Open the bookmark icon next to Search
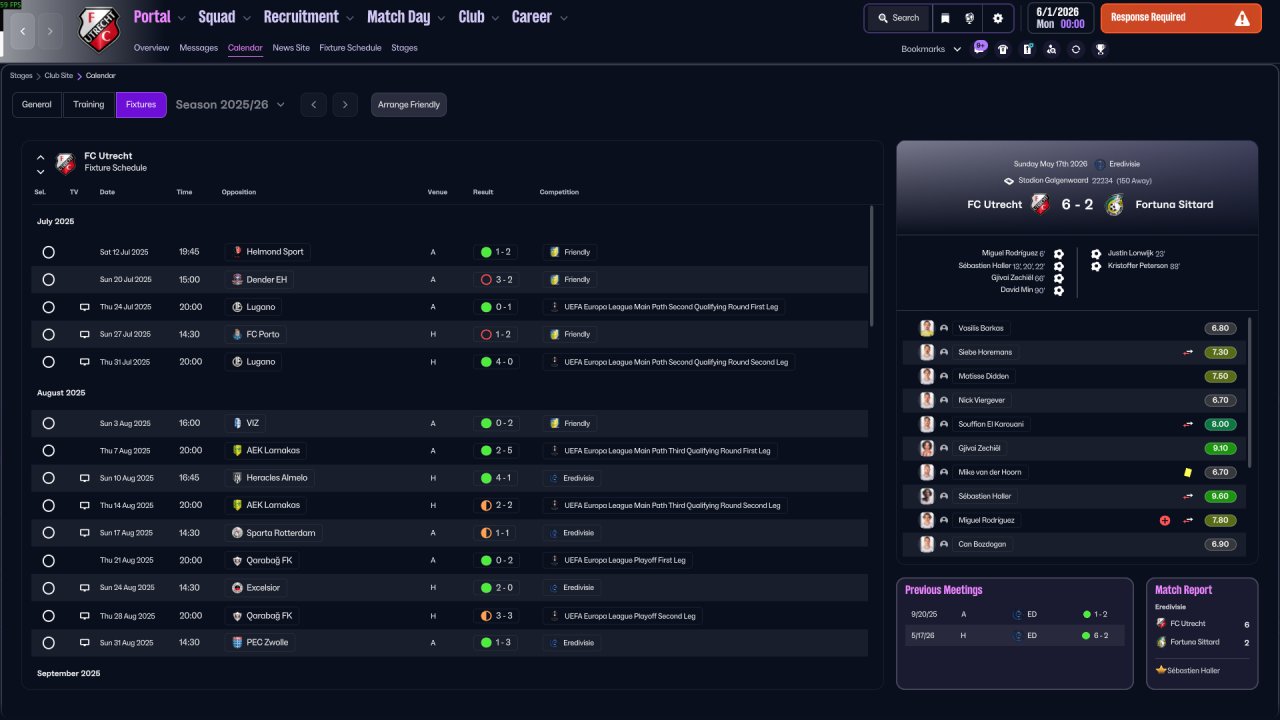Screen dimensions: 1280x720 945,18
